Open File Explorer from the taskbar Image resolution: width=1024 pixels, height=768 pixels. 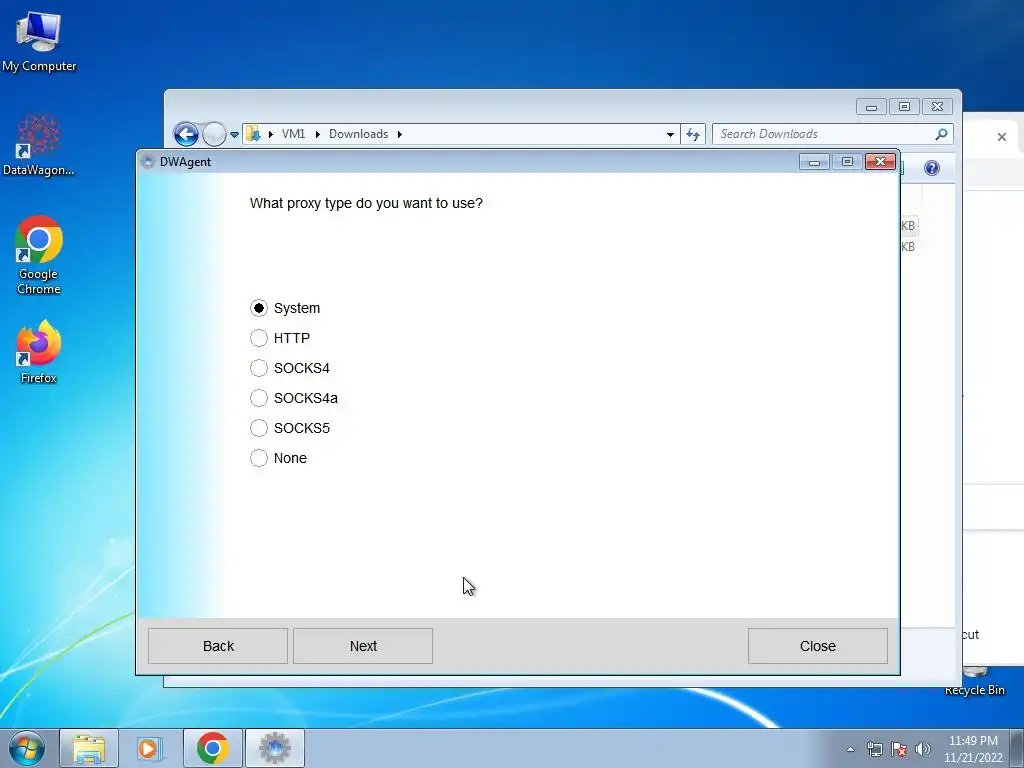click(x=89, y=748)
